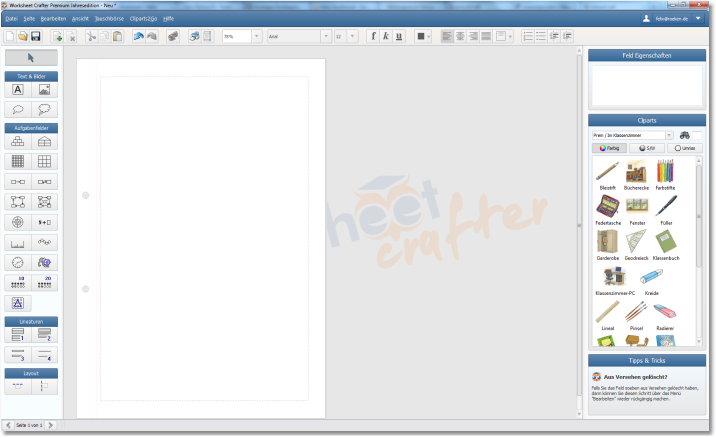Viewport: 716px width, 438px height.
Task: Open the Tauschbörse menu
Action: pyautogui.click(x=109, y=19)
